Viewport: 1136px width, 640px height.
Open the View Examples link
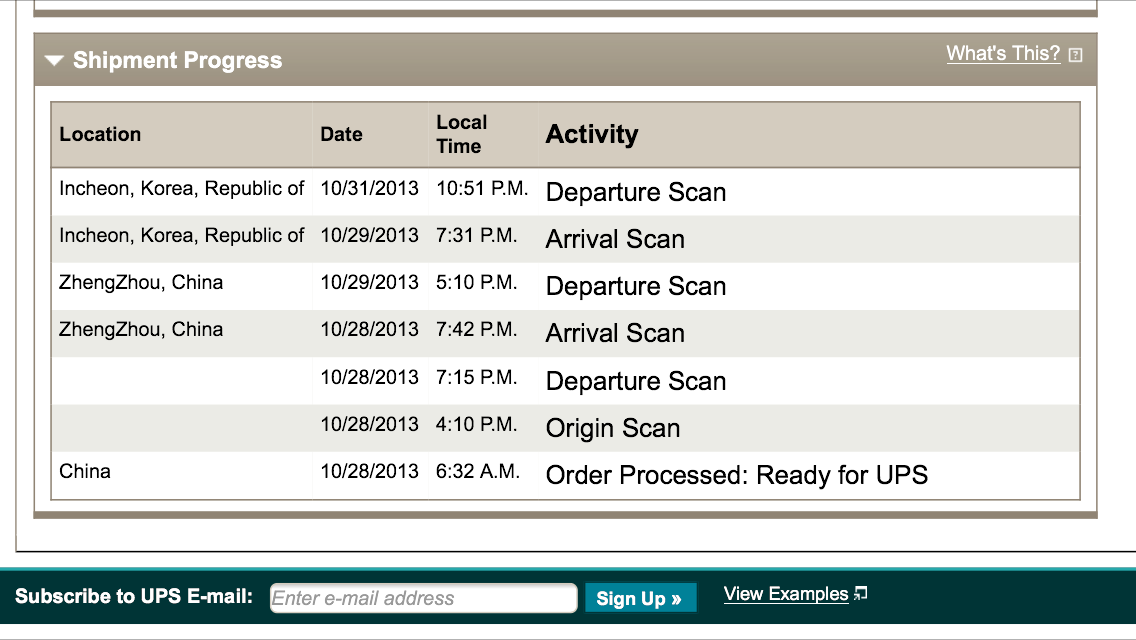pos(786,594)
